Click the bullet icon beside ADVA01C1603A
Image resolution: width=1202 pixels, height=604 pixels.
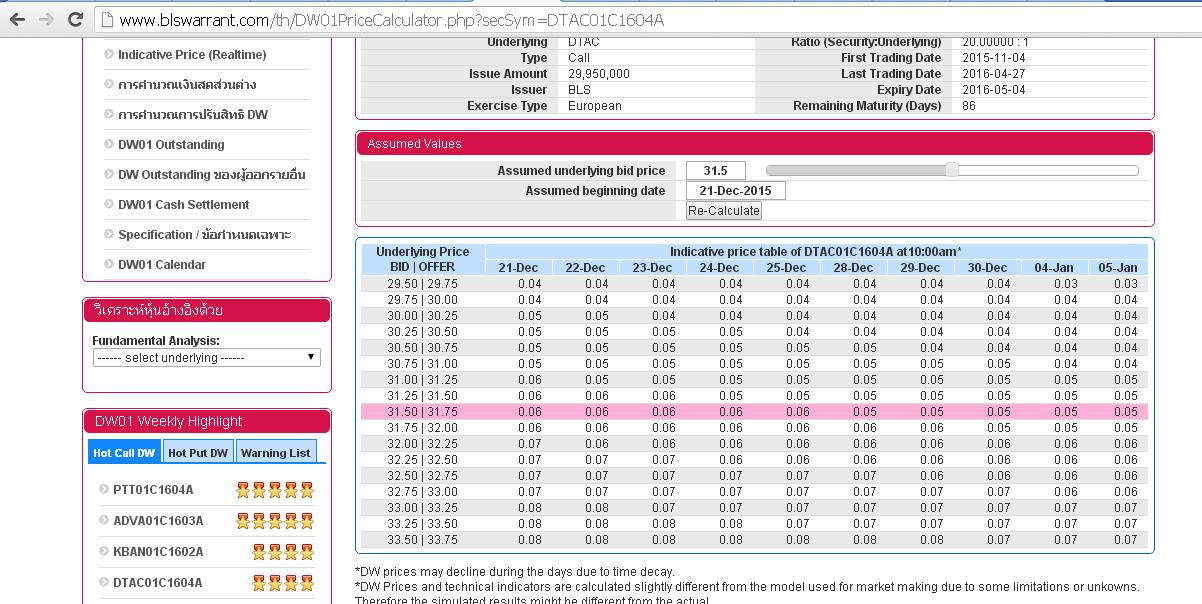104,520
